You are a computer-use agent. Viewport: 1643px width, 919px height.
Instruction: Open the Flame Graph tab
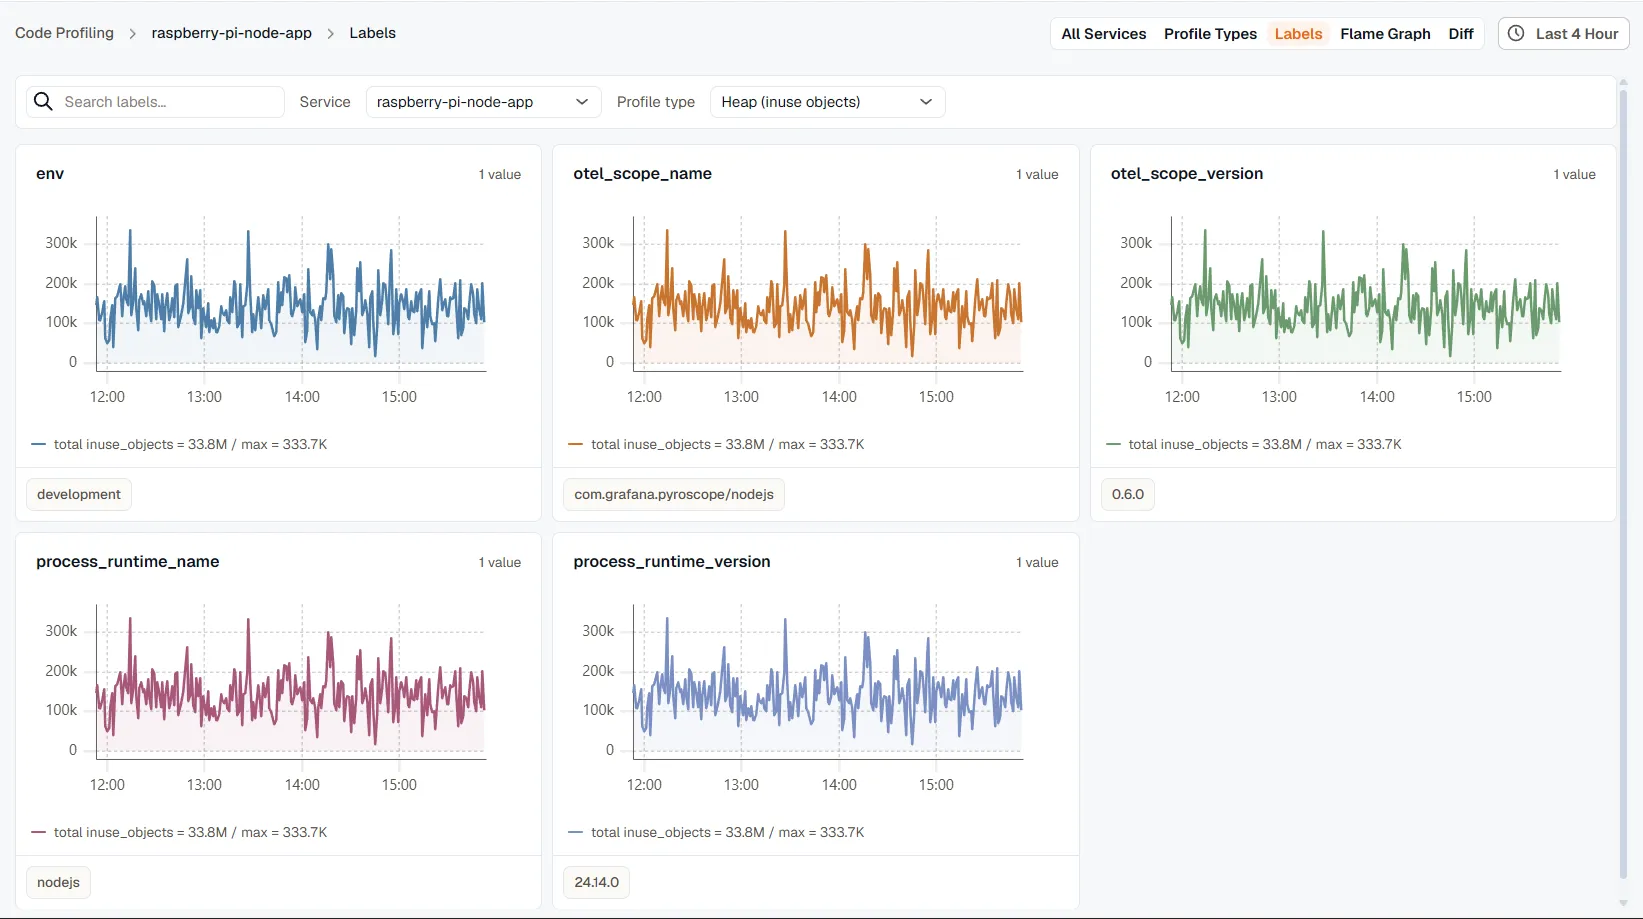(1385, 33)
